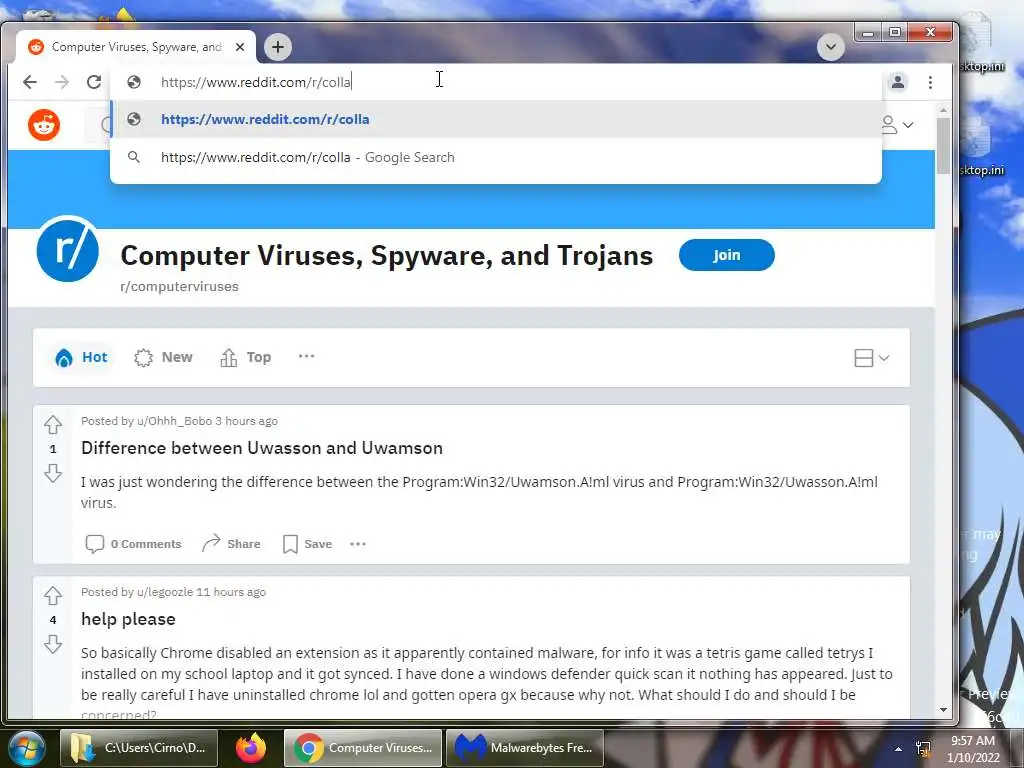Click the r/computerviruses subreddit name text
The height and width of the screenshot is (768, 1024).
[179, 287]
